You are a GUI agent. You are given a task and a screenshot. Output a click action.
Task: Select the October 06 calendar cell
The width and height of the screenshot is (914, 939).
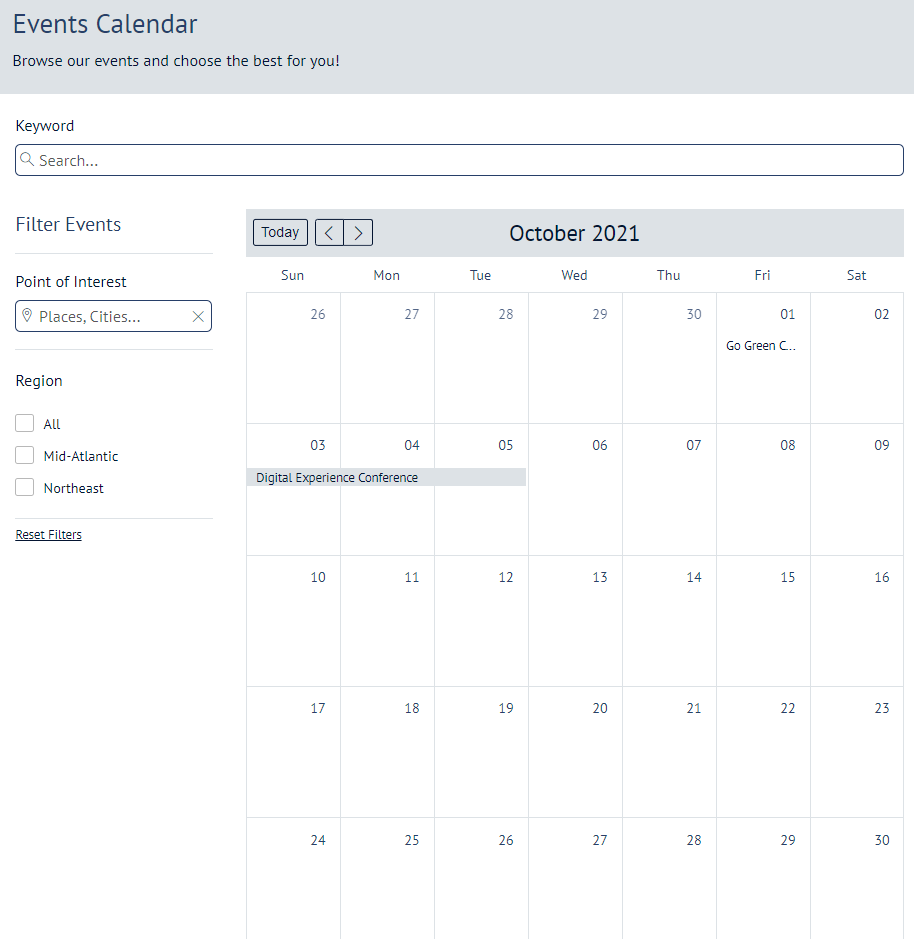pyautogui.click(x=574, y=489)
